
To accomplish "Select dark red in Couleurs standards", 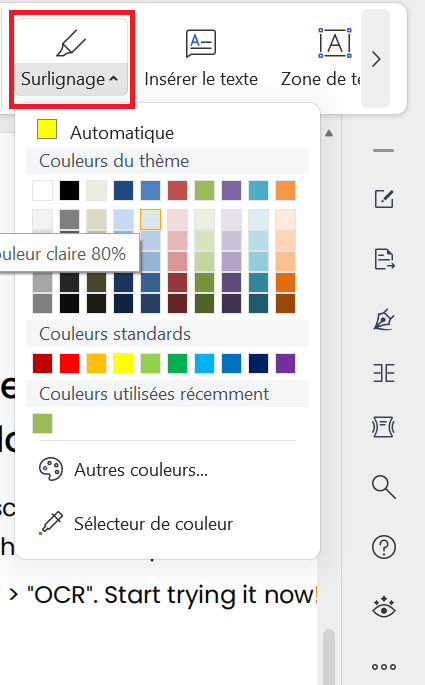I will pos(42,363).
